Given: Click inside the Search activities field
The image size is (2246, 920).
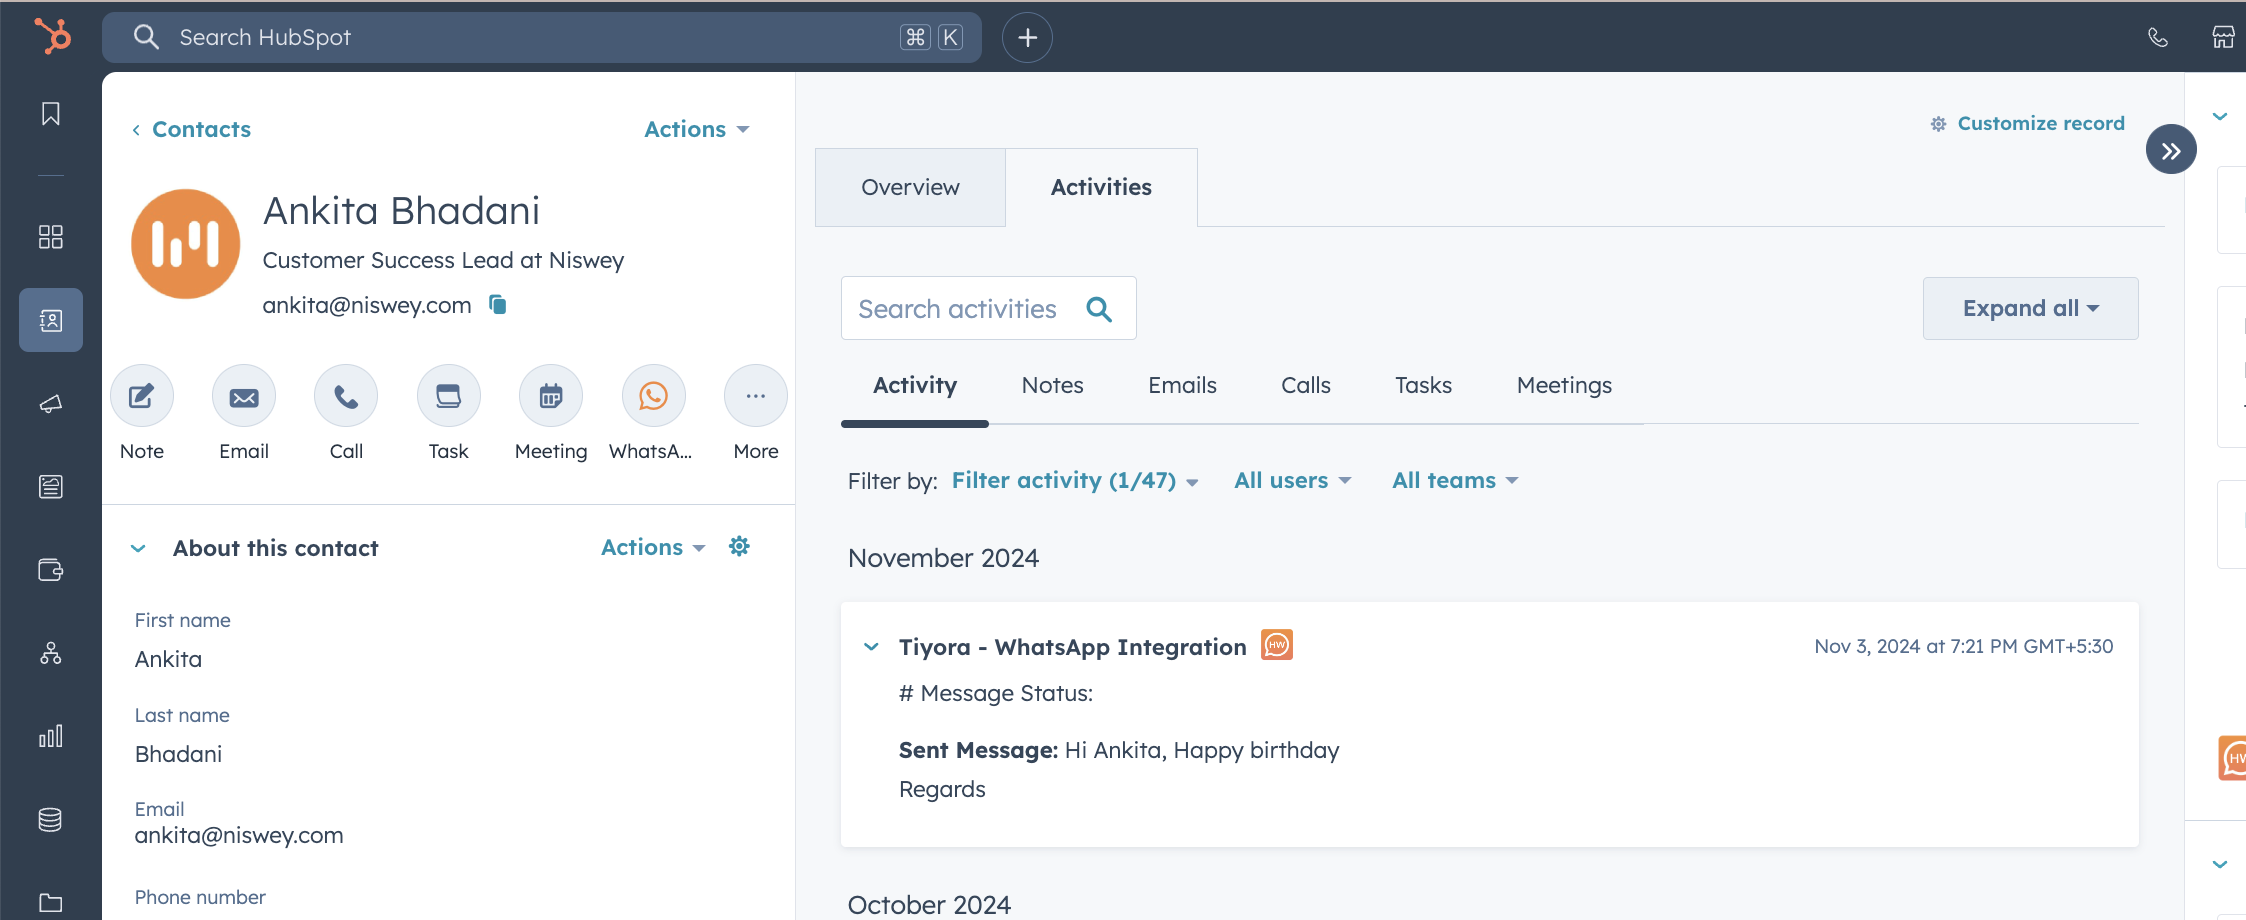Looking at the screenshot, I should [x=960, y=308].
